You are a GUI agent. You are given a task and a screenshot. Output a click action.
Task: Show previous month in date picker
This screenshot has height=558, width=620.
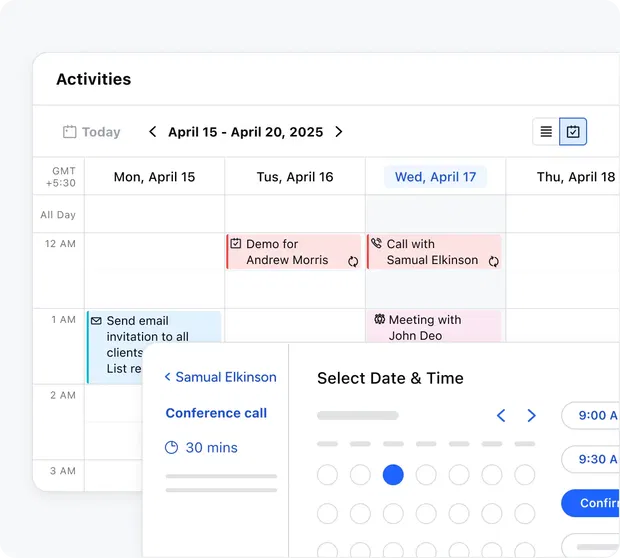point(501,415)
